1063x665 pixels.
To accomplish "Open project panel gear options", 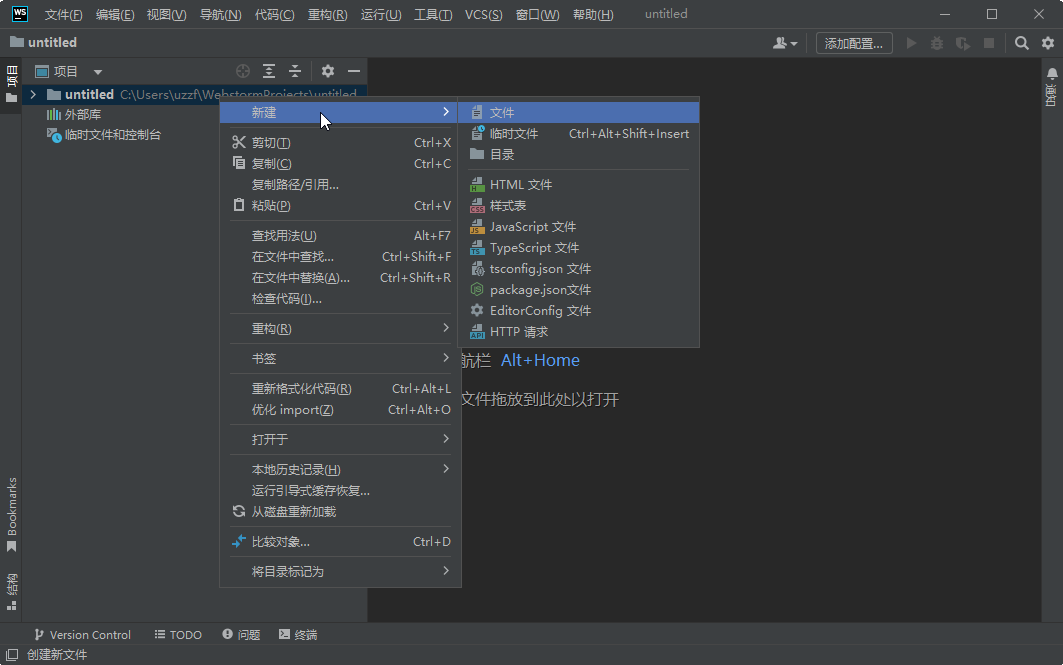I will (x=328, y=71).
